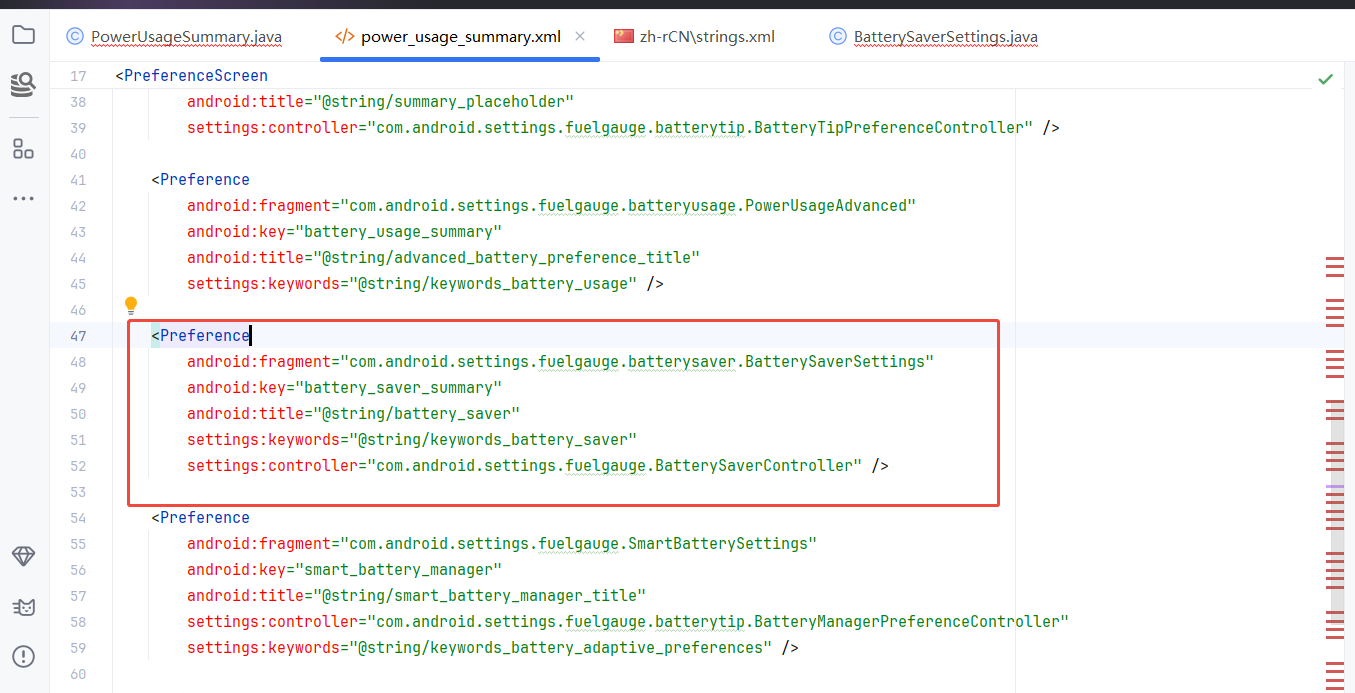Click the yellow light bulb intention icon
1355x693 pixels.
(130, 305)
